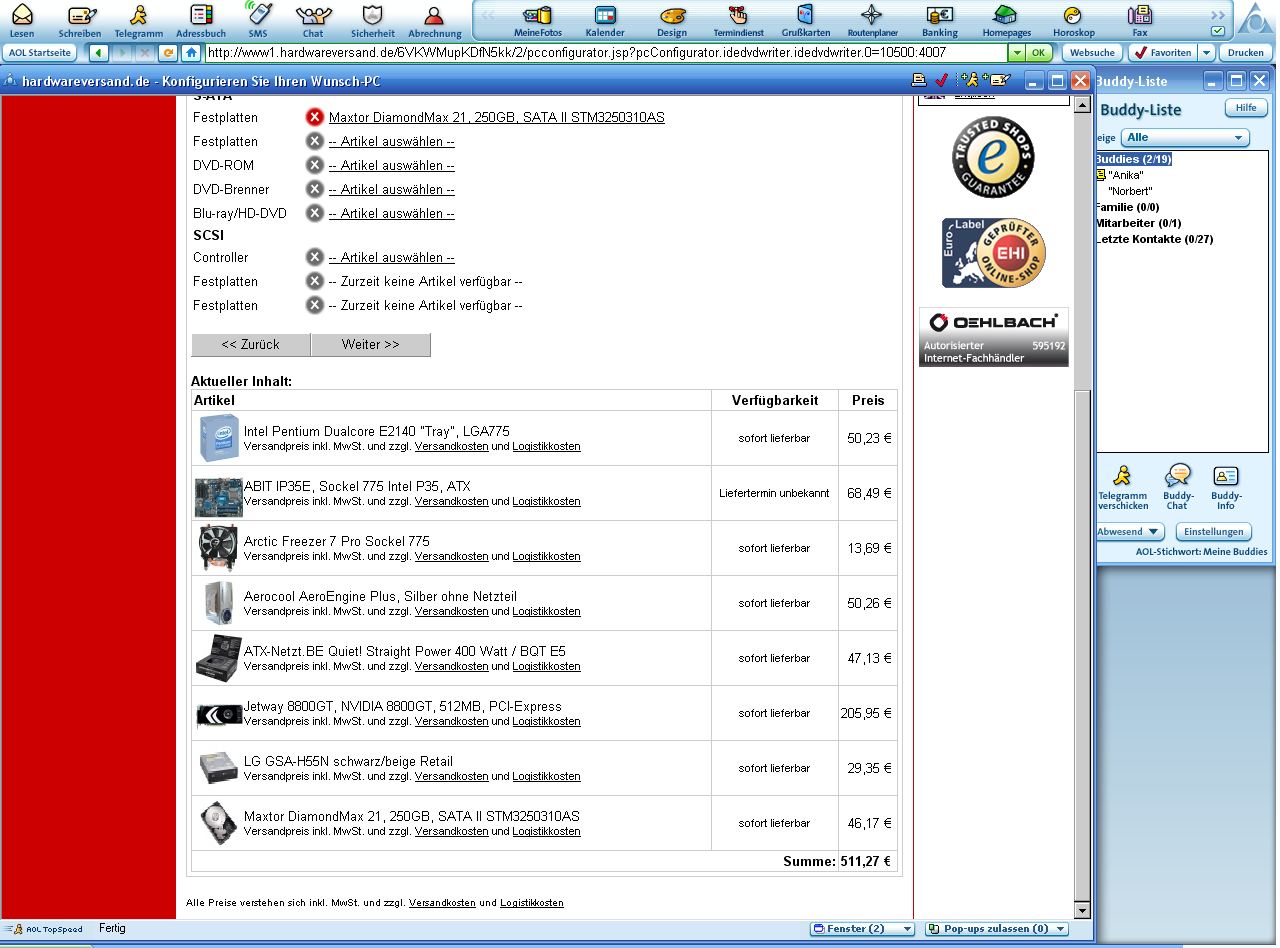Open the Favoriten dropdown arrow
1280x948 pixels.
tap(1206, 52)
